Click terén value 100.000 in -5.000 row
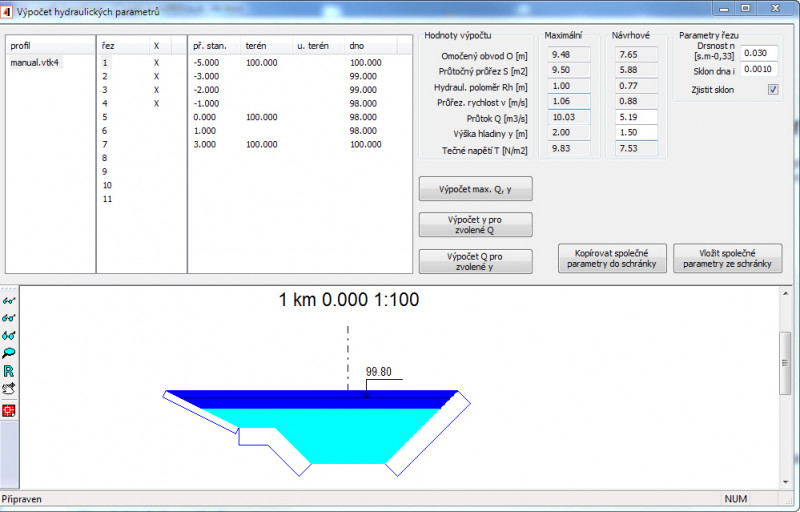The image size is (800, 512). tap(262, 63)
